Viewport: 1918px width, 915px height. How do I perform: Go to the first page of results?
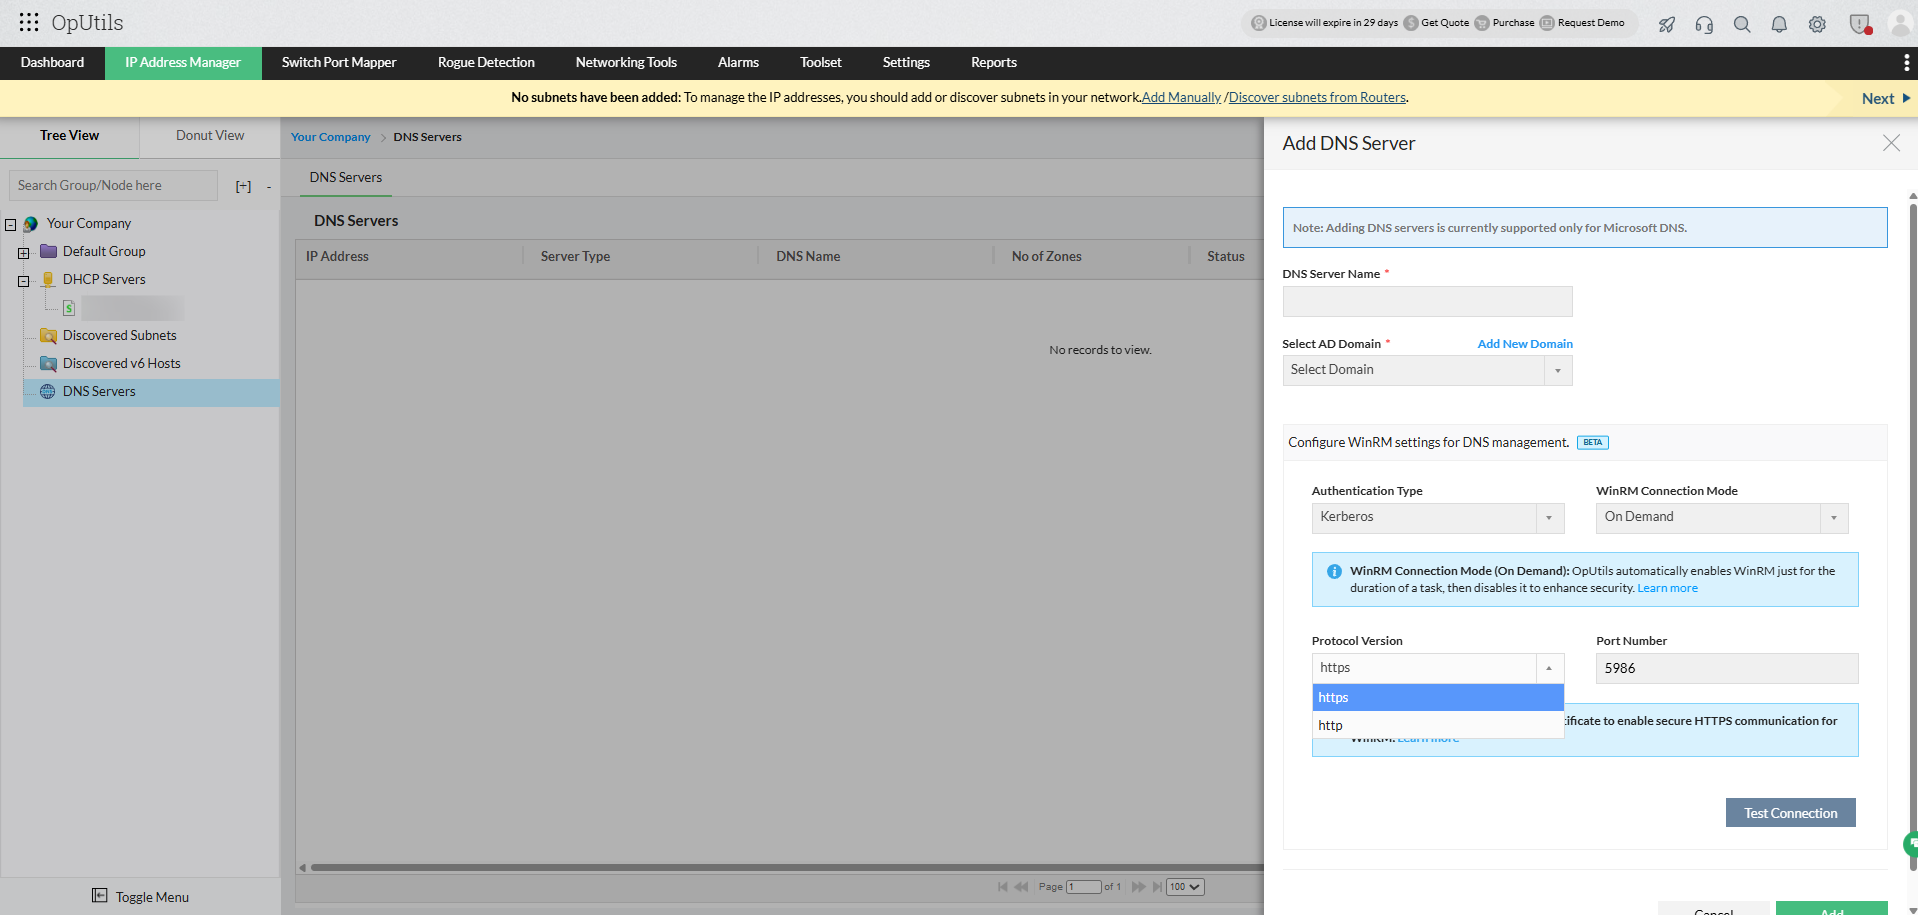point(1002,887)
